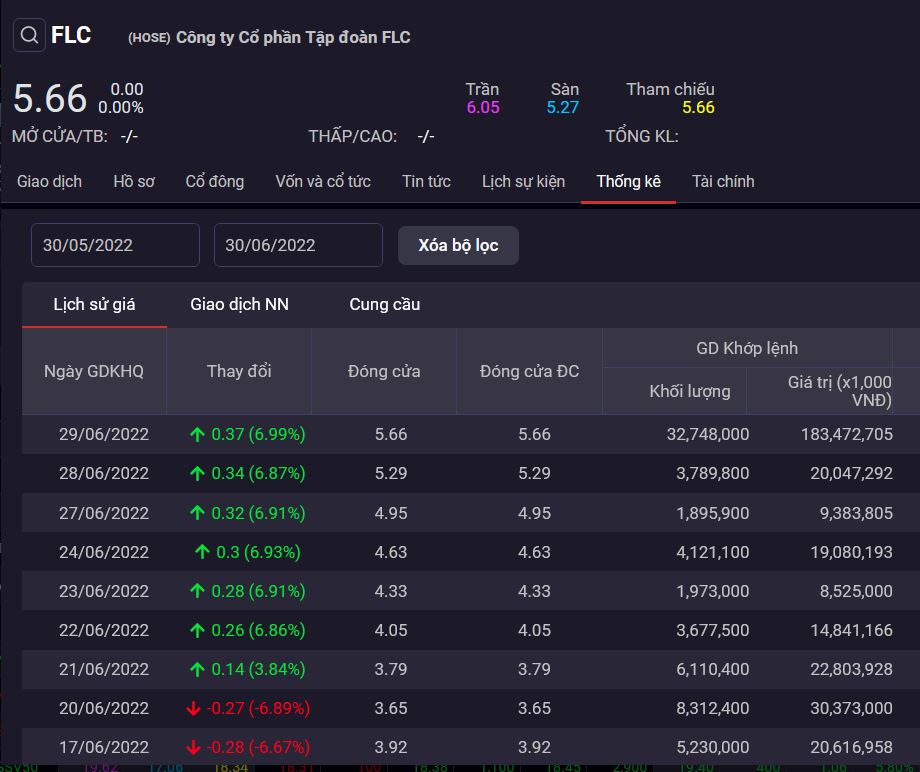Click the end date field 30/06/2022

pos(298,245)
